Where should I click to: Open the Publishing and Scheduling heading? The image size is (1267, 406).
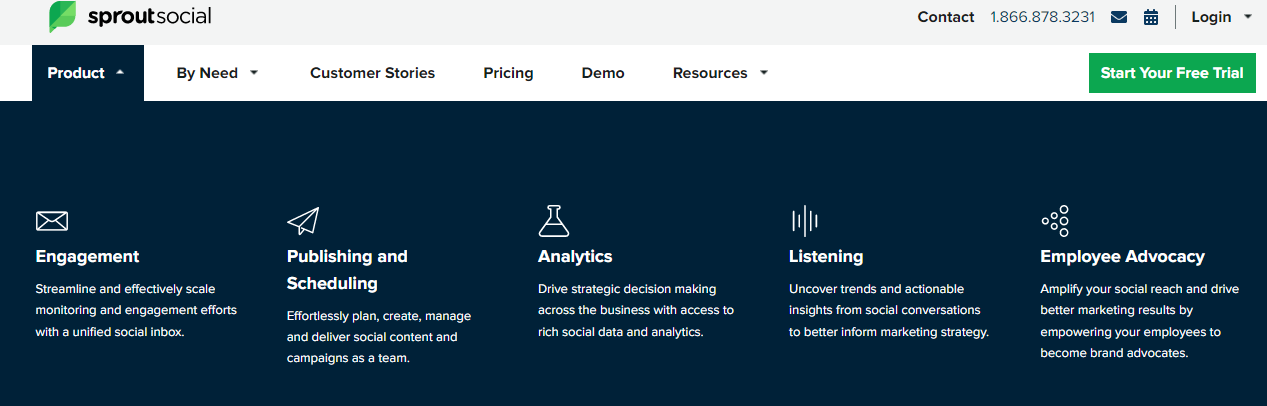pyautogui.click(x=347, y=270)
